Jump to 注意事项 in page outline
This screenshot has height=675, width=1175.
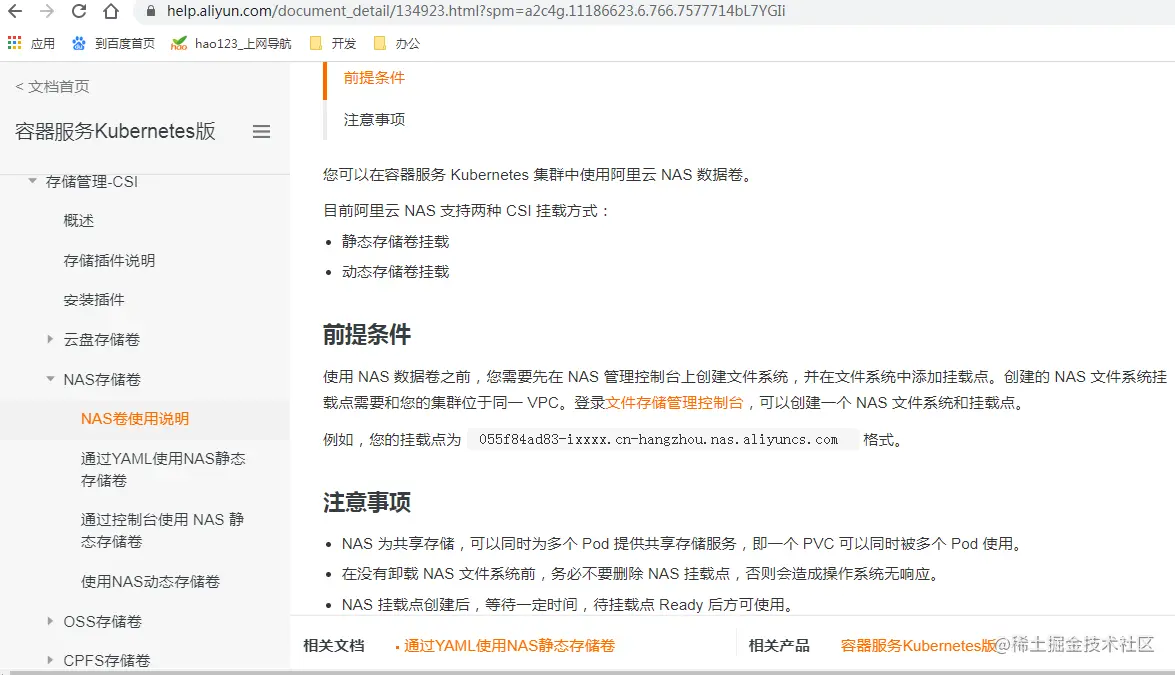point(374,120)
